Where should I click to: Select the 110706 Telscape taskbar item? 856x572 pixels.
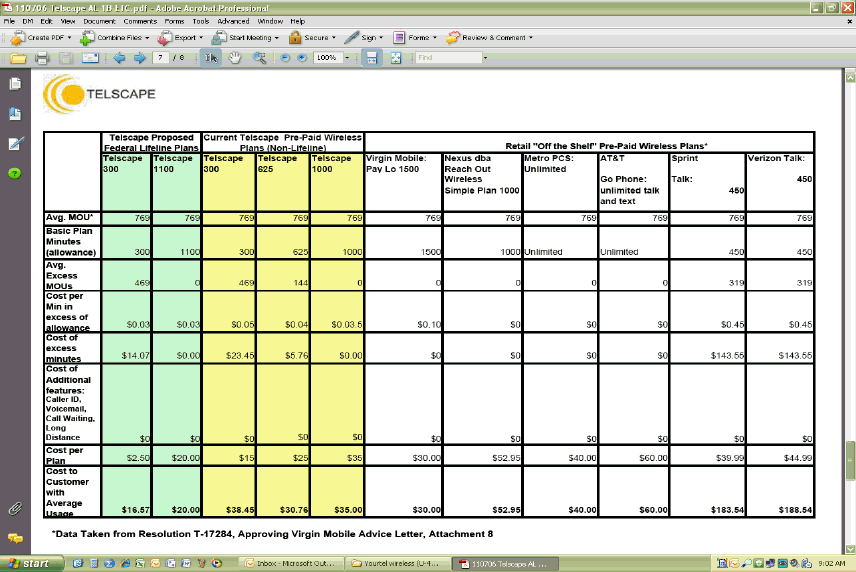coord(508,563)
